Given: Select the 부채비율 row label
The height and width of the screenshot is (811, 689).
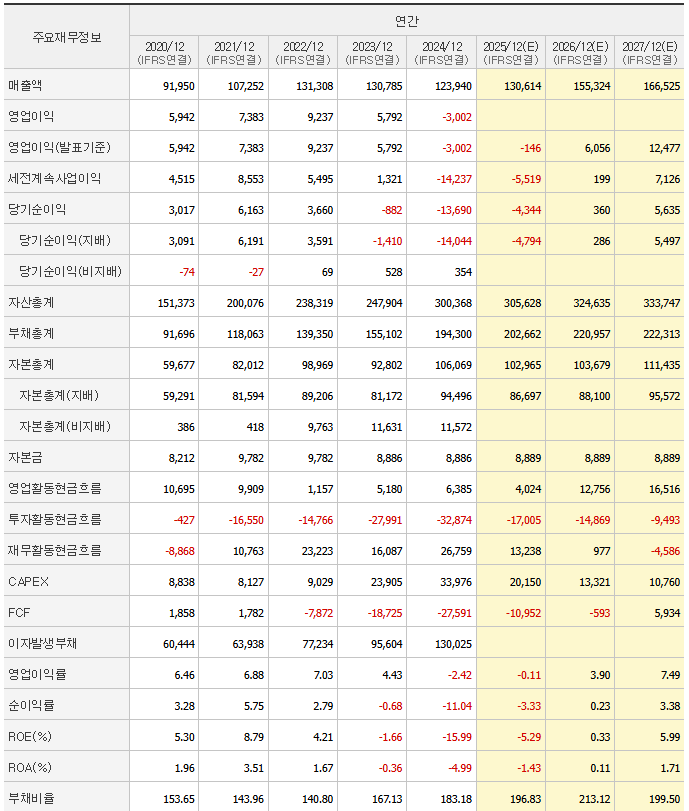Looking at the screenshot, I should 31,799.
